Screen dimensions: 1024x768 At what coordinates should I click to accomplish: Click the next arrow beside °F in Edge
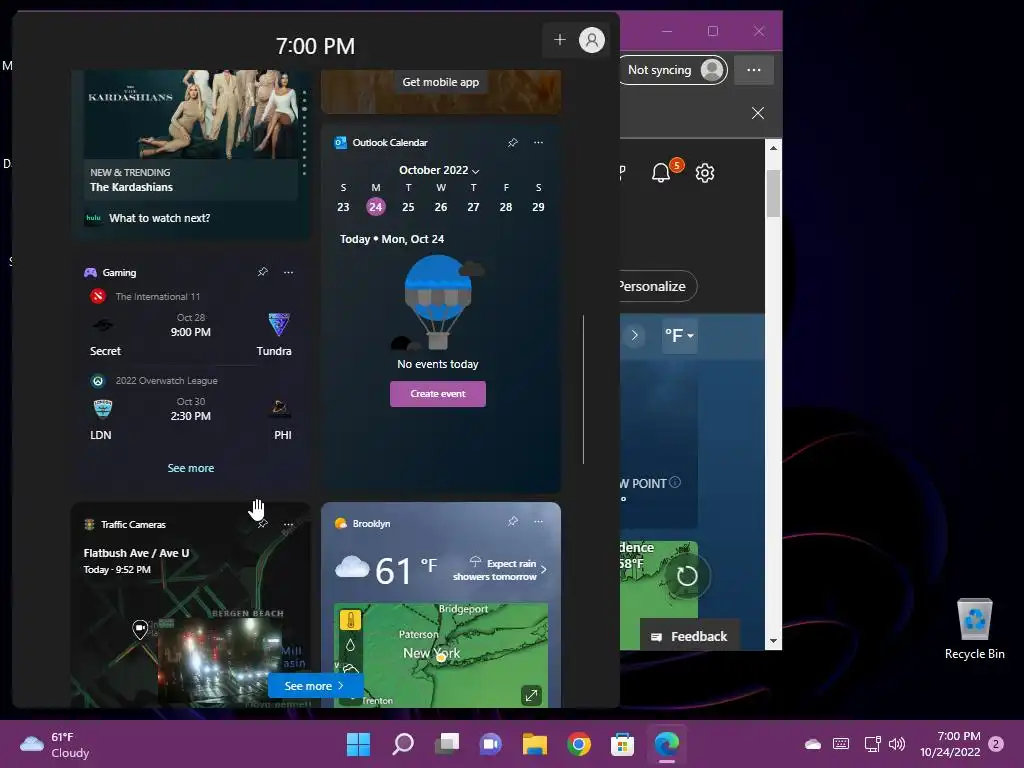(x=634, y=336)
